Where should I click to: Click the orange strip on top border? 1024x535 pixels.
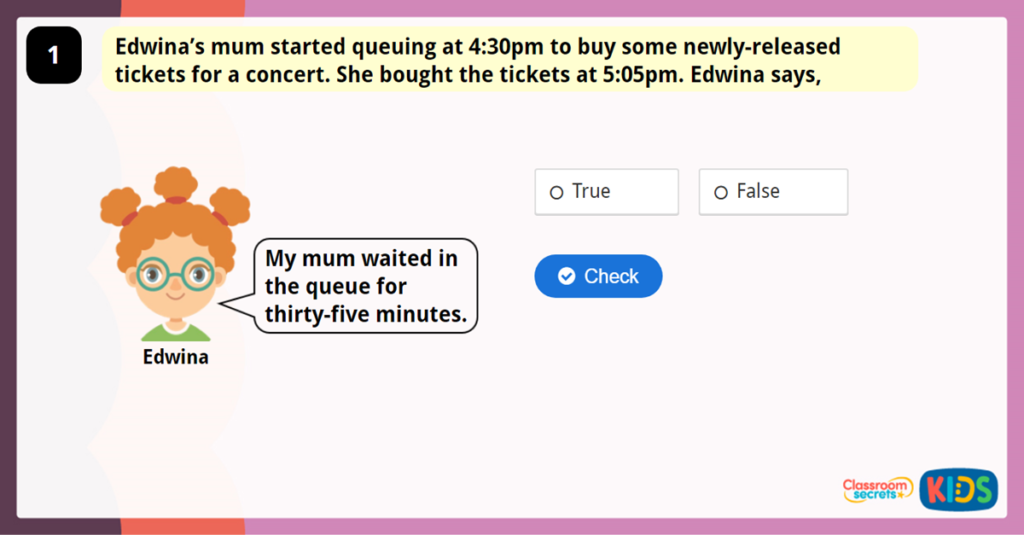182,8
